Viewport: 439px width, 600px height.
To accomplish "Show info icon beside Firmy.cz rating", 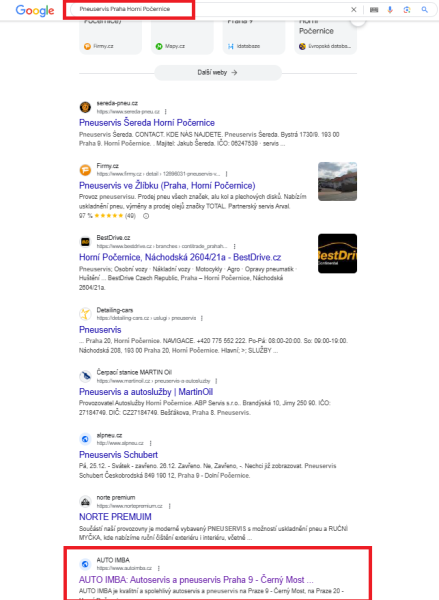I will [x=146, y=216].
